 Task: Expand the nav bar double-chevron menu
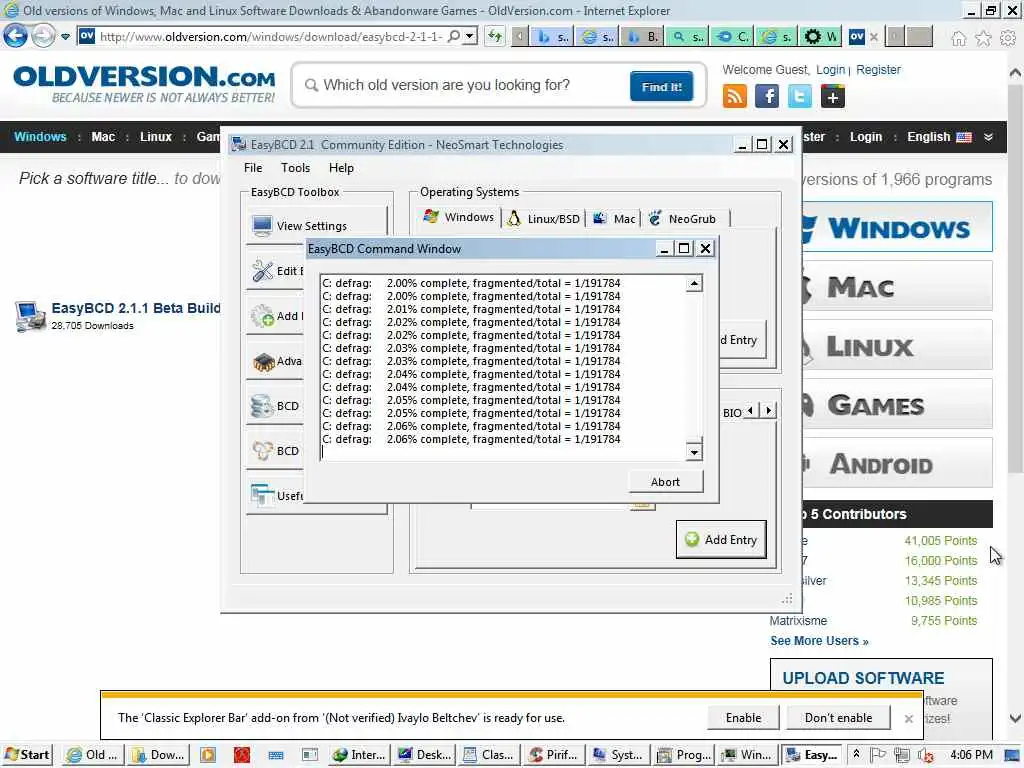coord(988,136)
